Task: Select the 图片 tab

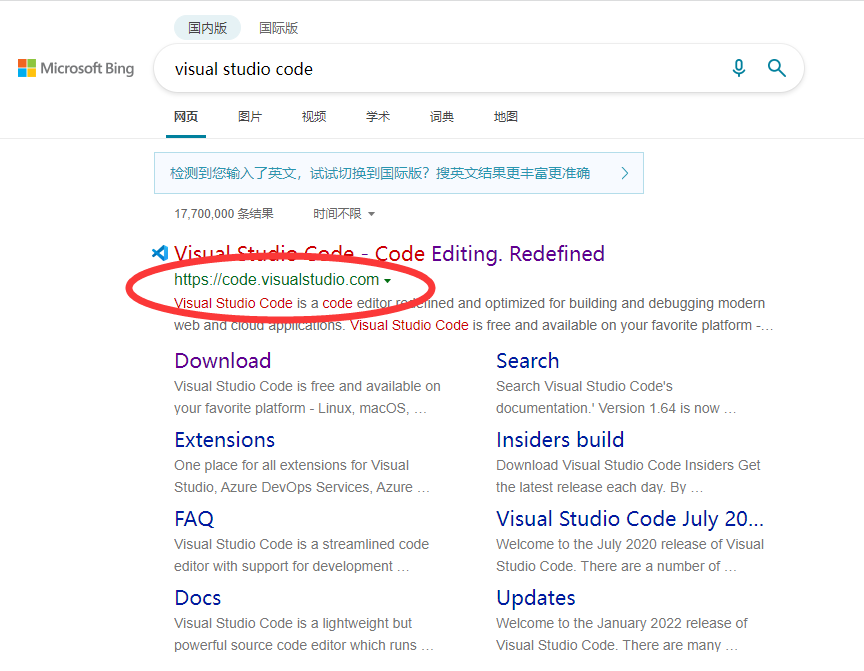Action: click(x=250, y=117)
